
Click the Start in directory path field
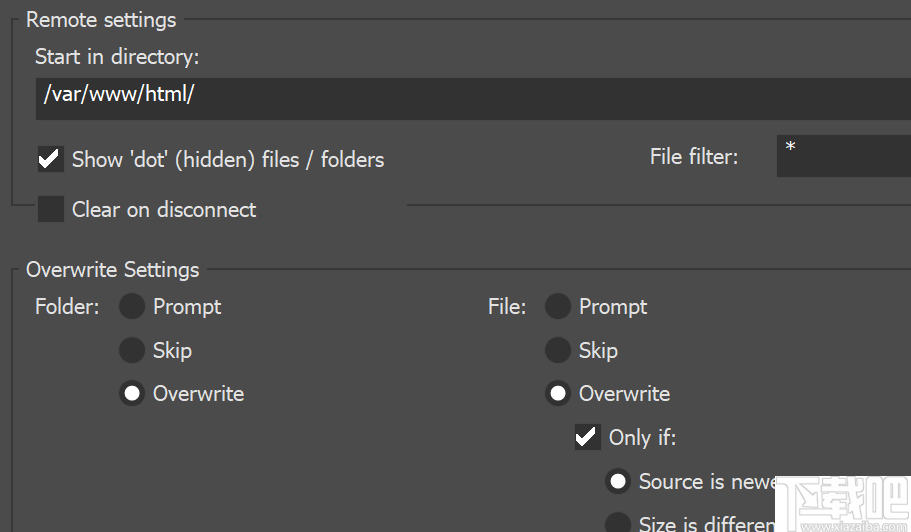(470, 98)
